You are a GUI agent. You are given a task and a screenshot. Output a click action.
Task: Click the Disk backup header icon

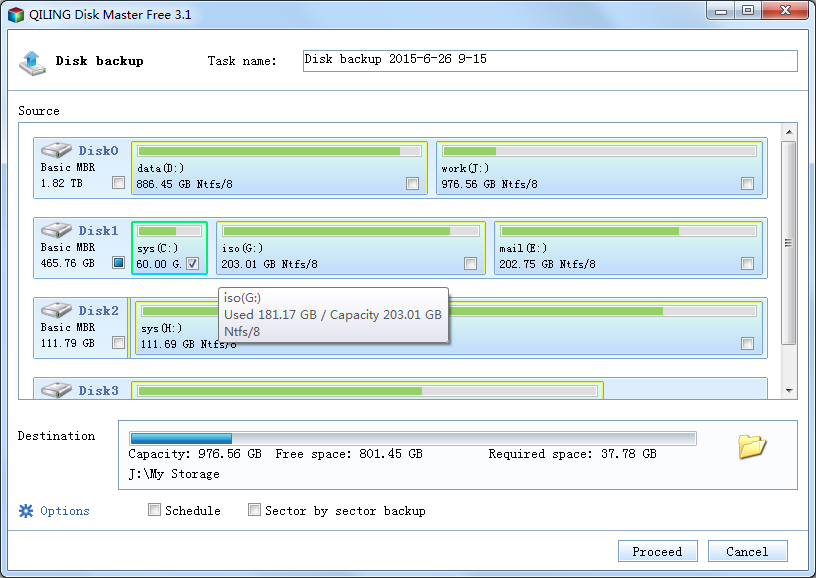point(32,62)
